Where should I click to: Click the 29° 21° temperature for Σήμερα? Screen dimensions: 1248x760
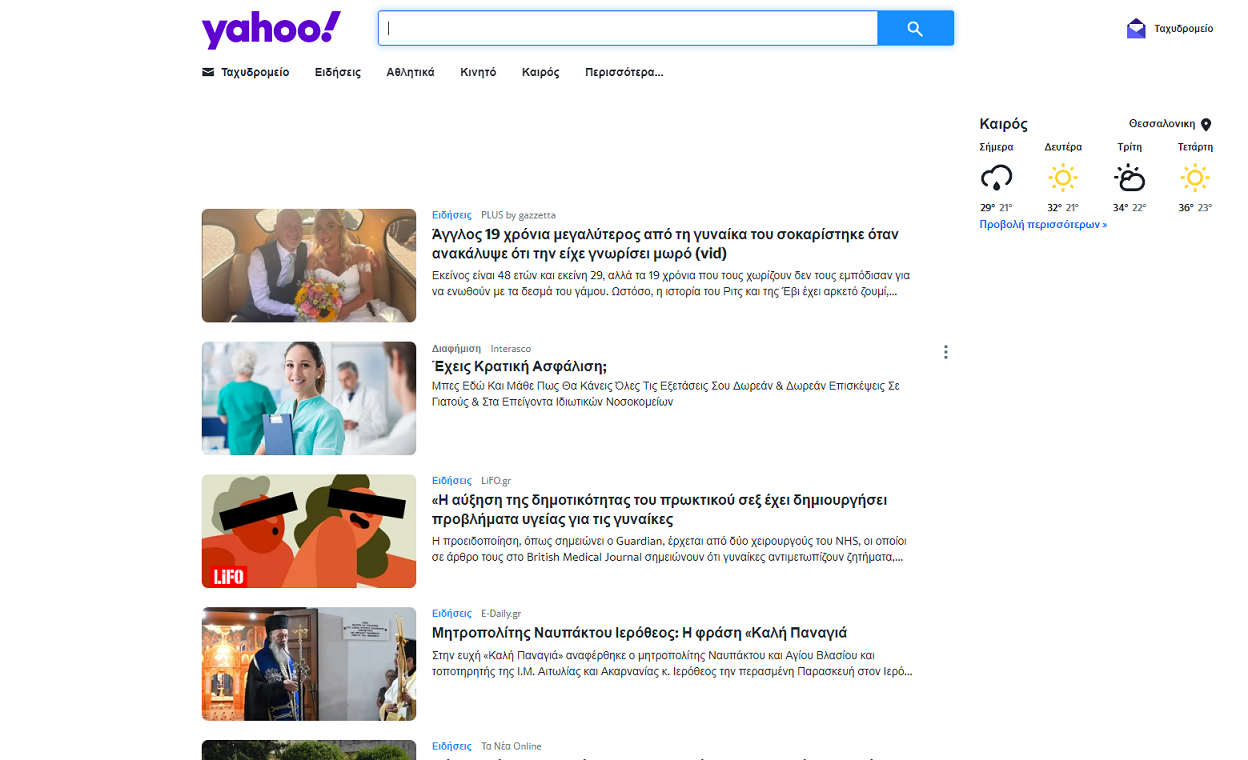click(x=996, y=208)
